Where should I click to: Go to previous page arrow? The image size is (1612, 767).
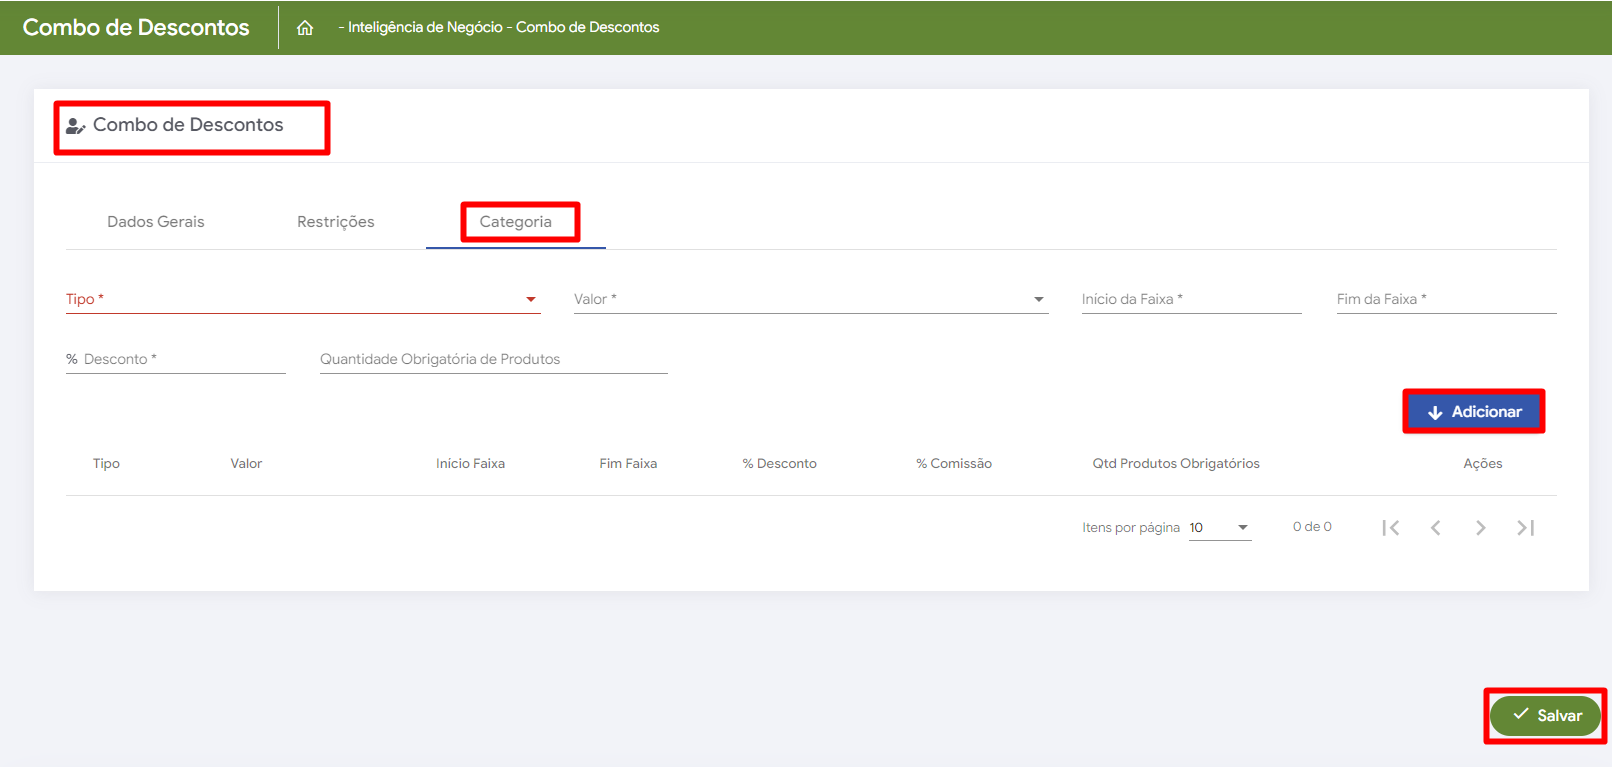pos(1435,528)
